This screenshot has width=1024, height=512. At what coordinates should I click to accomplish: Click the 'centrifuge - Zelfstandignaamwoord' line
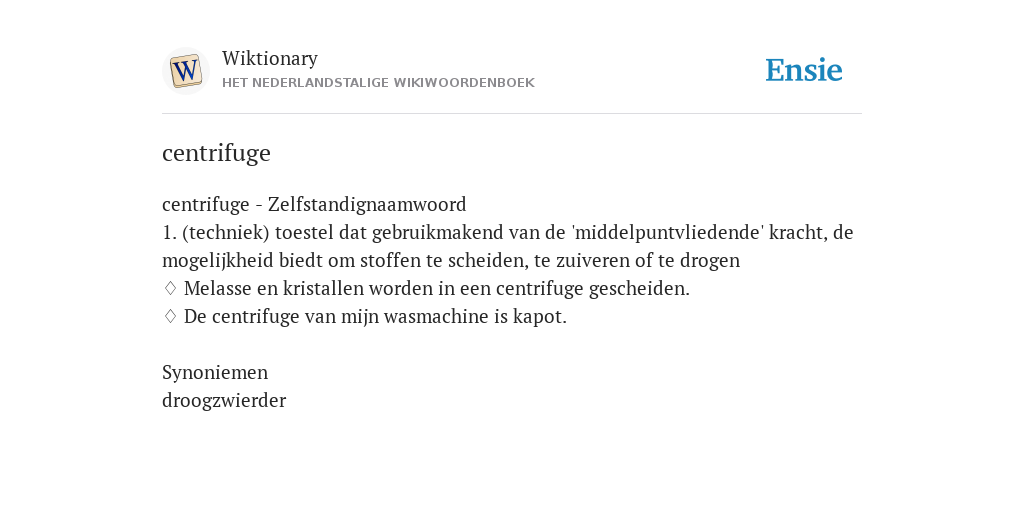click(314, 204)
